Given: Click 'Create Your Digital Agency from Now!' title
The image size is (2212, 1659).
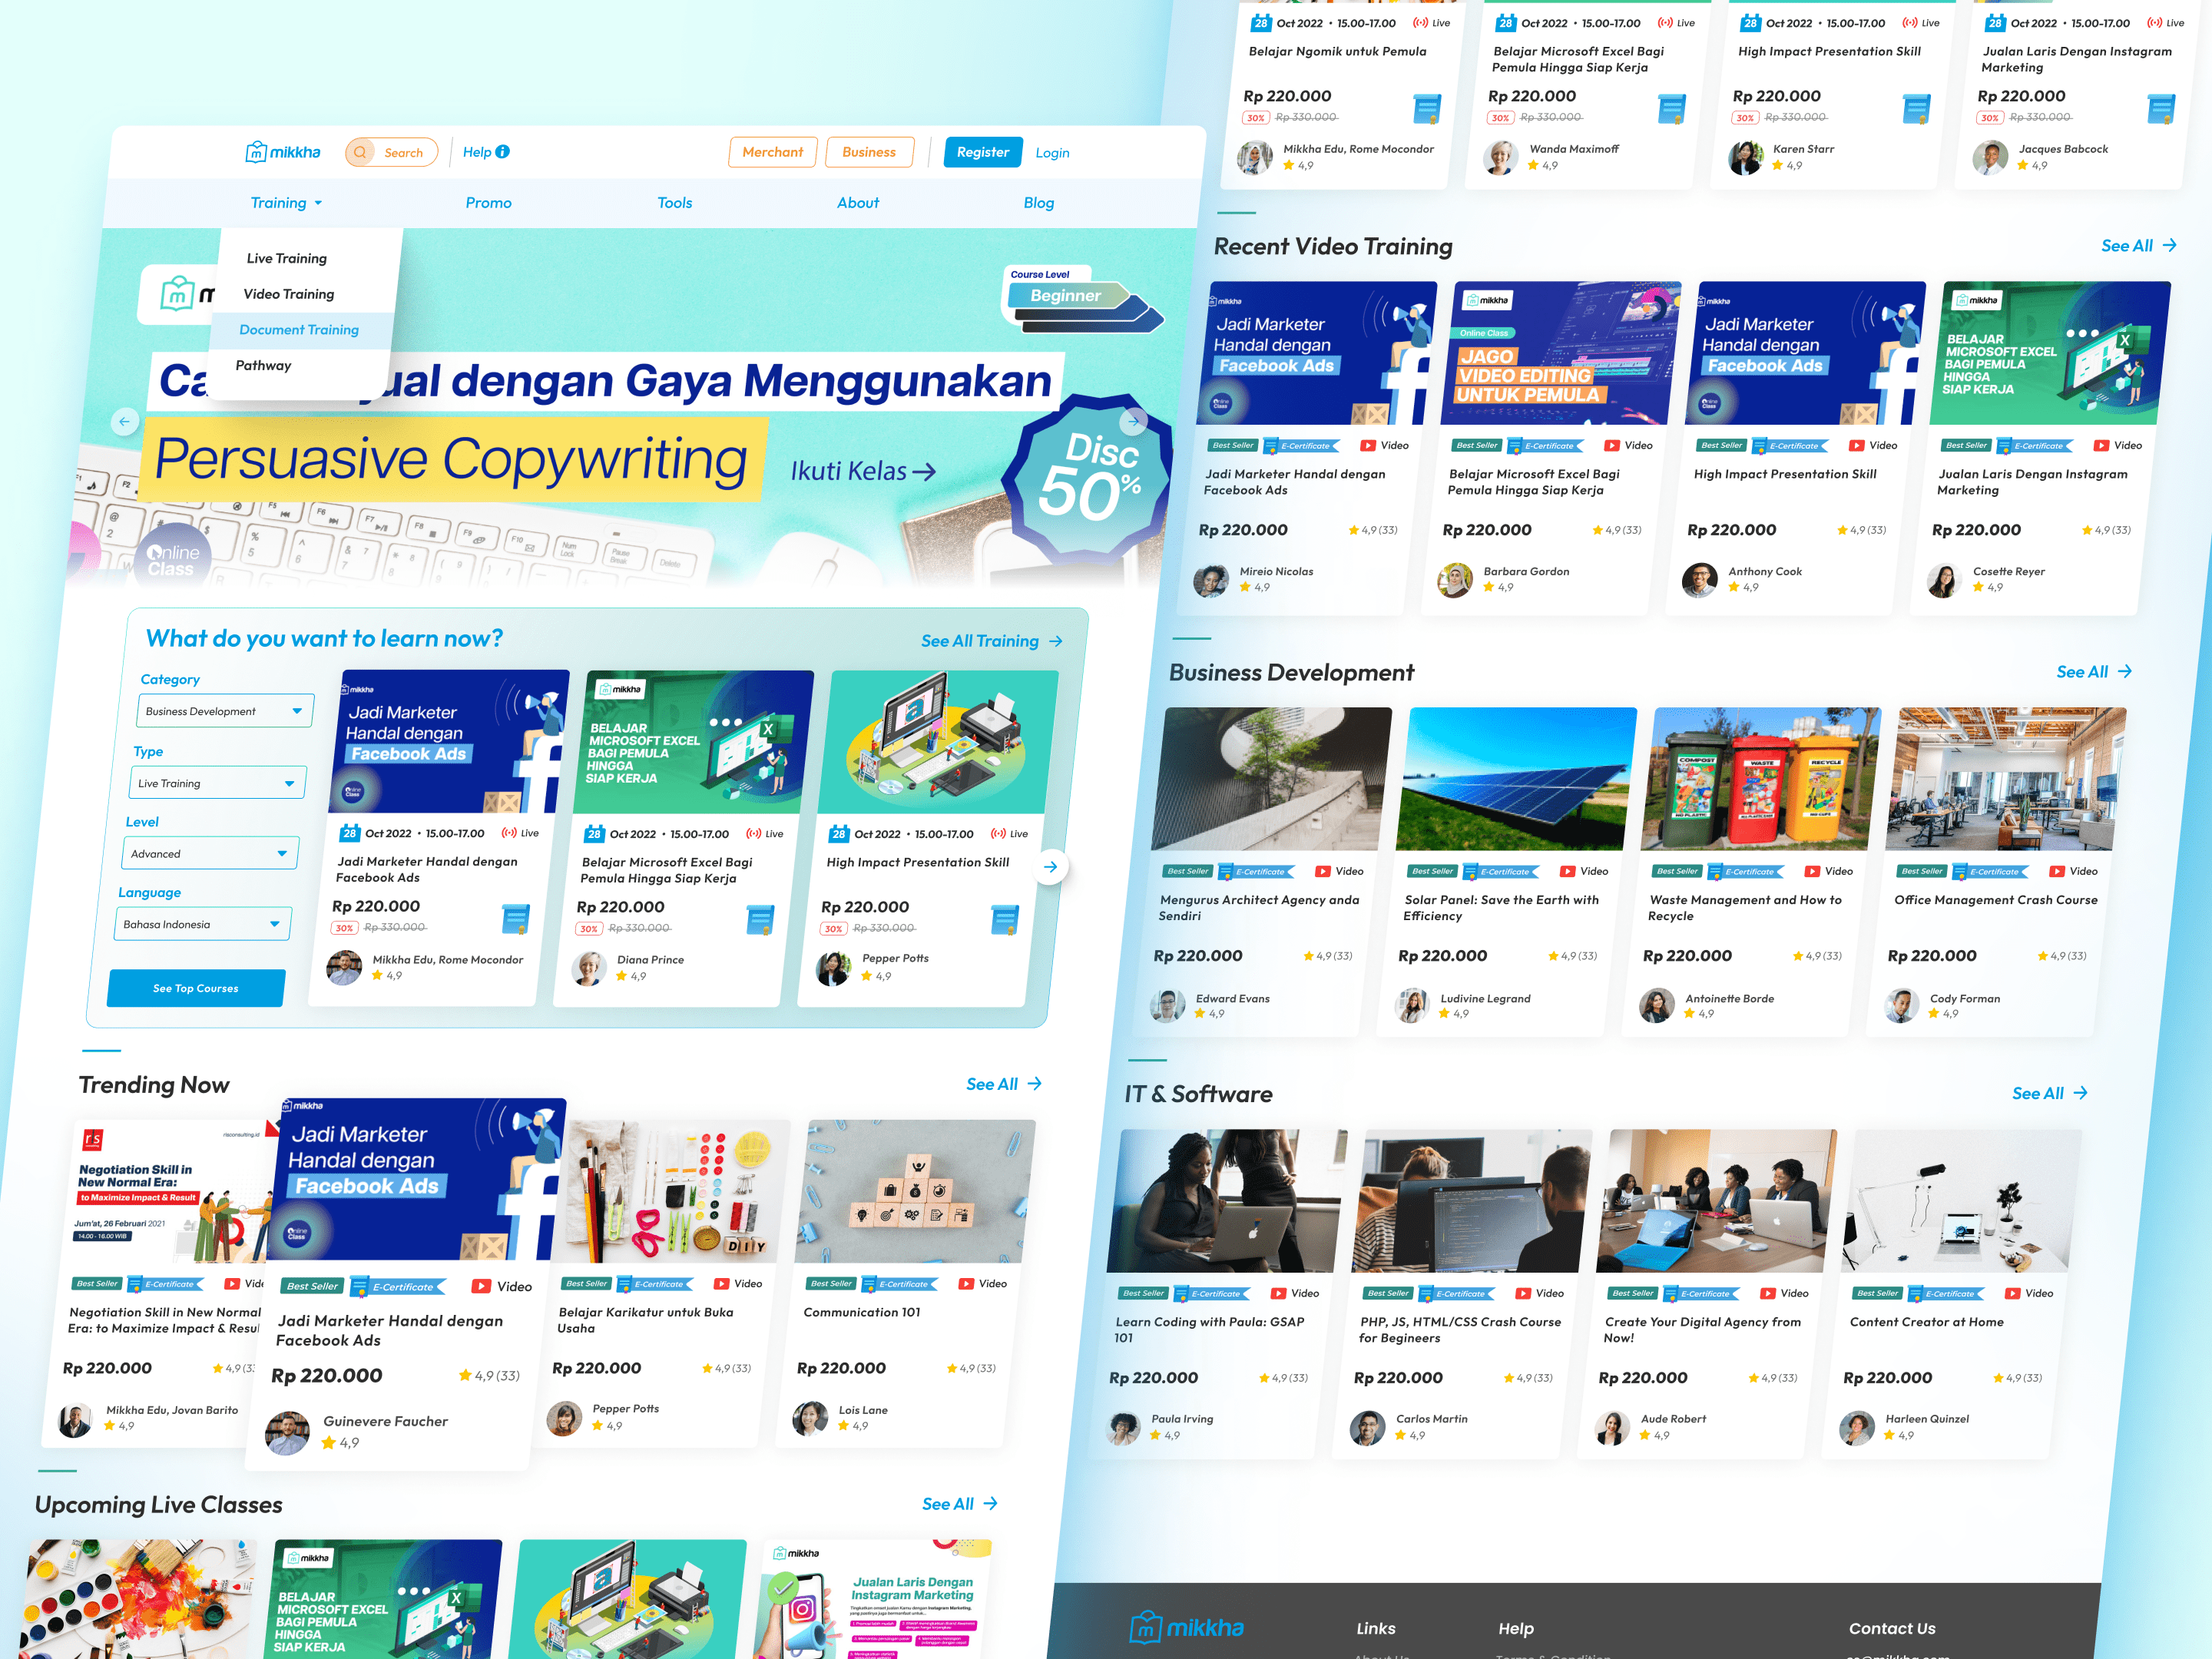Looking at the screenshot, I should 1702,1330.
